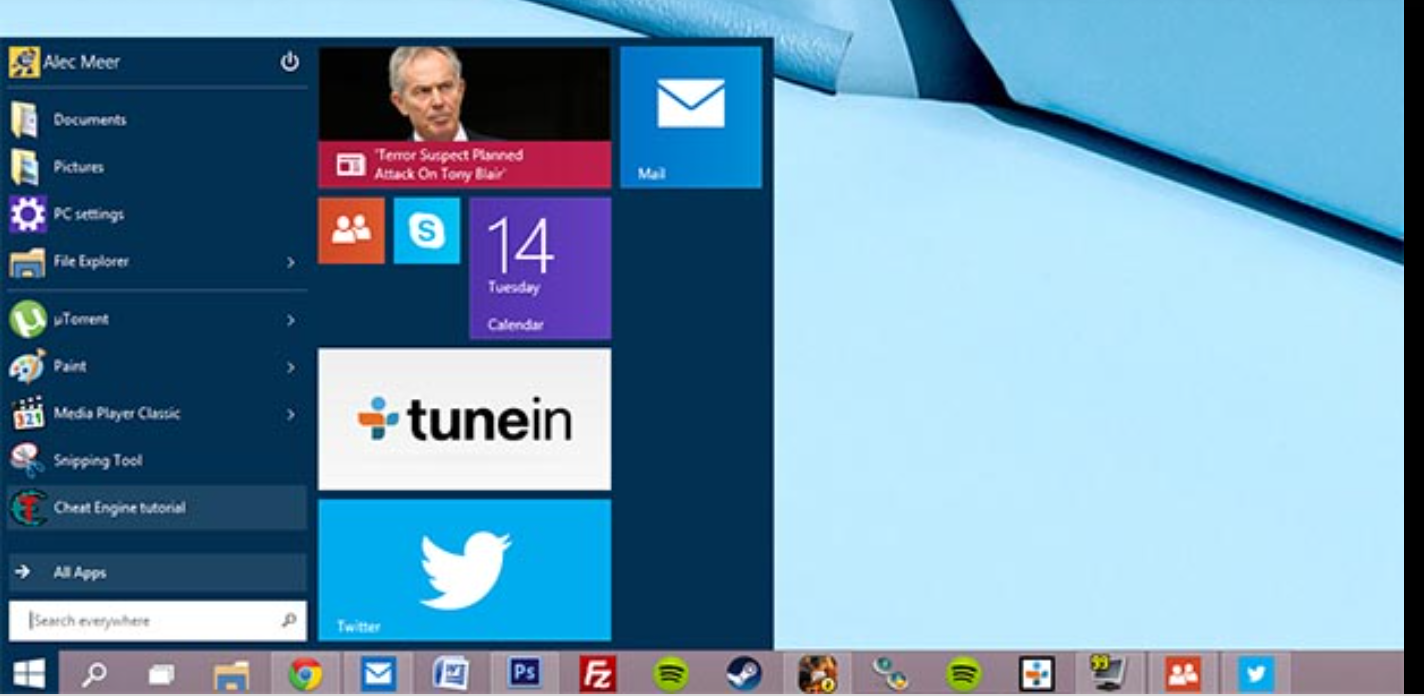
Task: Click the power button in Start menu
Action: [289, 62]
